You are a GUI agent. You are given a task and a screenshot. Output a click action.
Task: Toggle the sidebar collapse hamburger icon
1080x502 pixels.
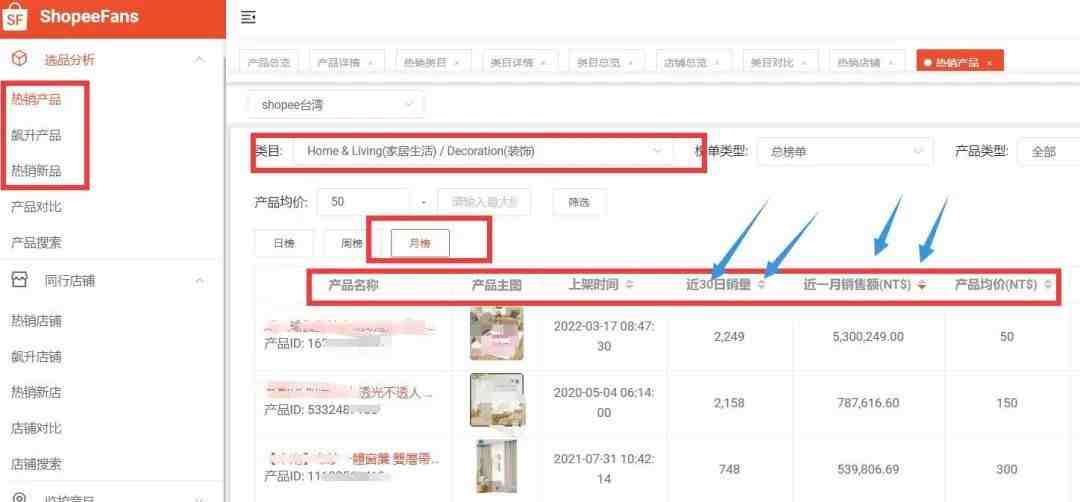tap(249, 18)
